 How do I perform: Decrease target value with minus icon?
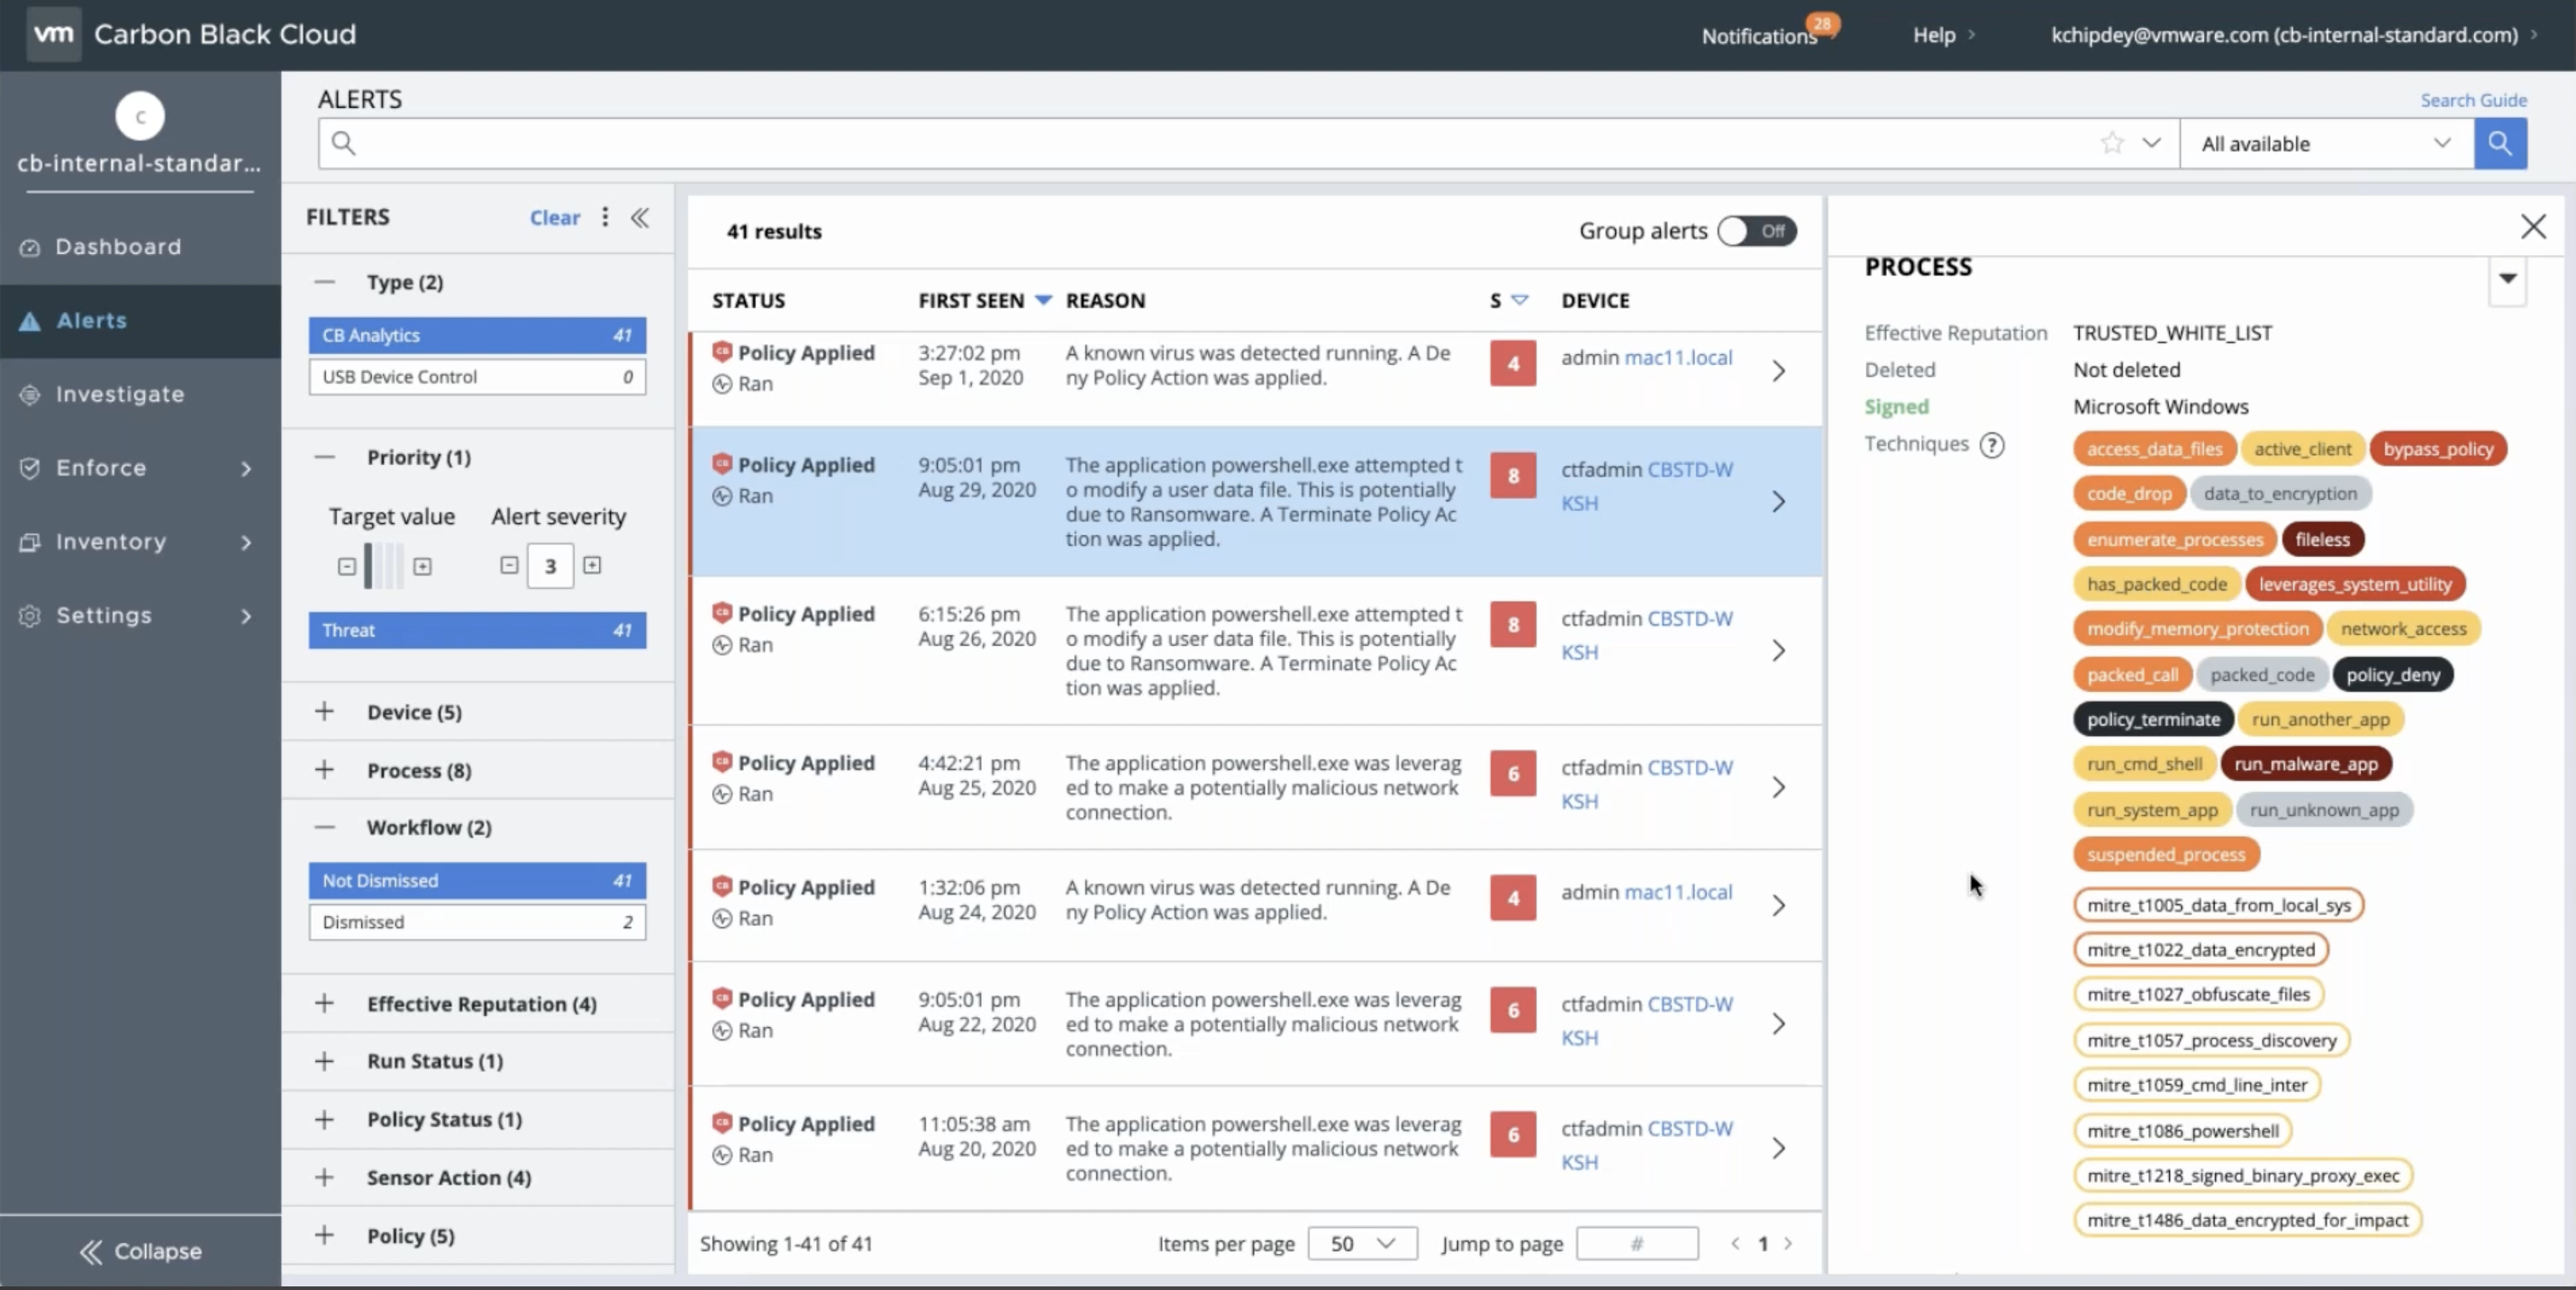point(347,566)
